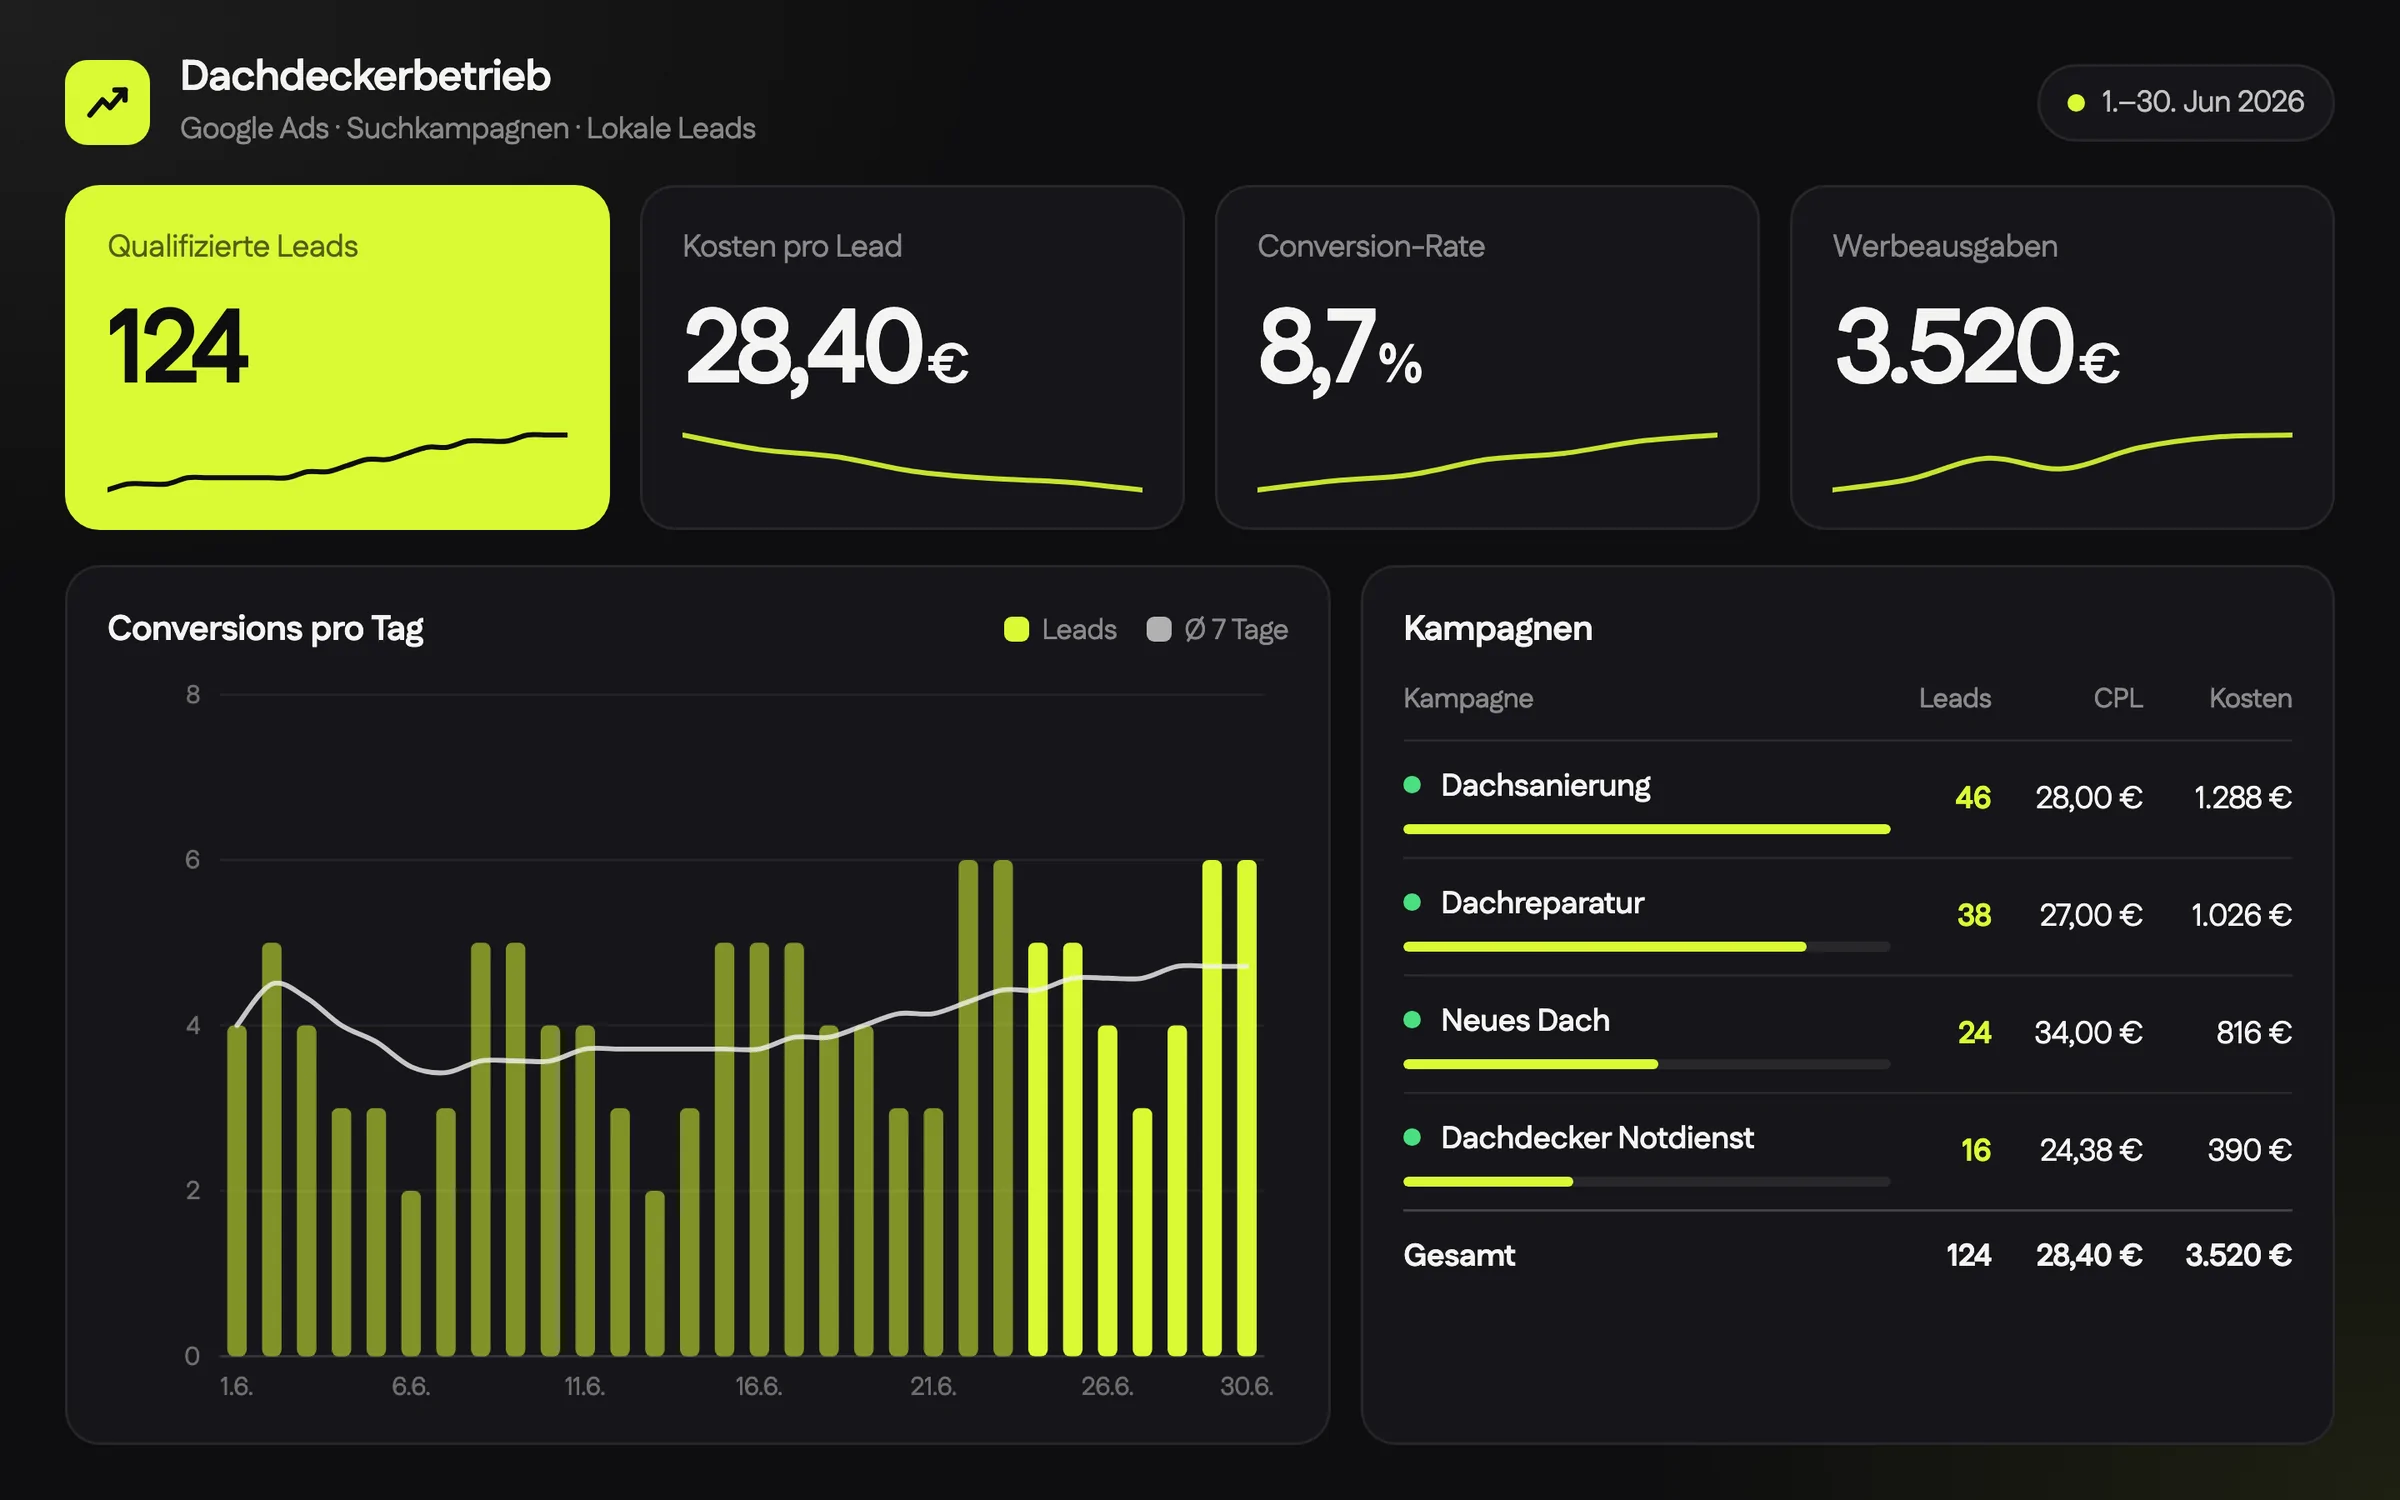Click the Leads legend color swatch
The height and width of the screenshot is (1500, 2400).
(1016, 629)
